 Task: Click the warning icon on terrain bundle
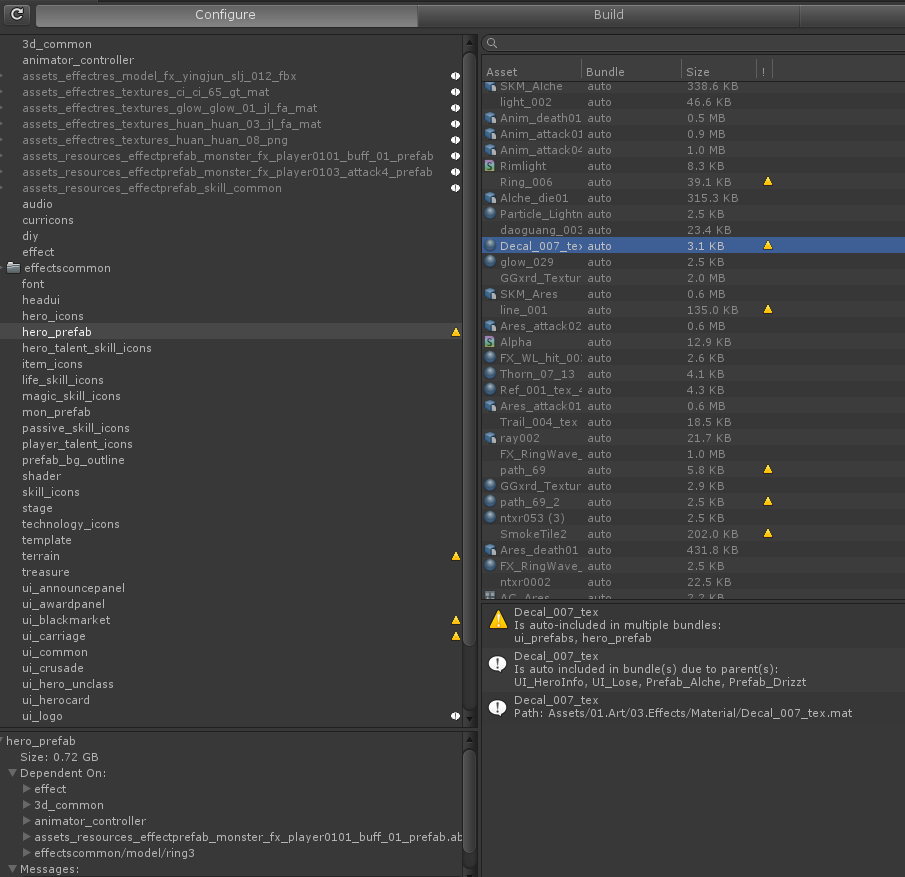click(455, 556)
